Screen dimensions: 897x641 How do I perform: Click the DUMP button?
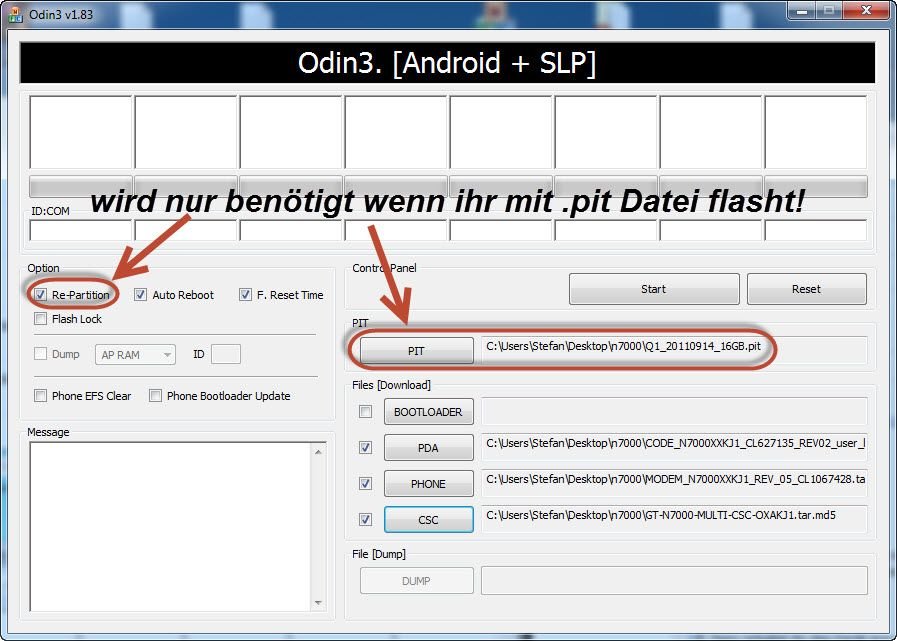416,581
